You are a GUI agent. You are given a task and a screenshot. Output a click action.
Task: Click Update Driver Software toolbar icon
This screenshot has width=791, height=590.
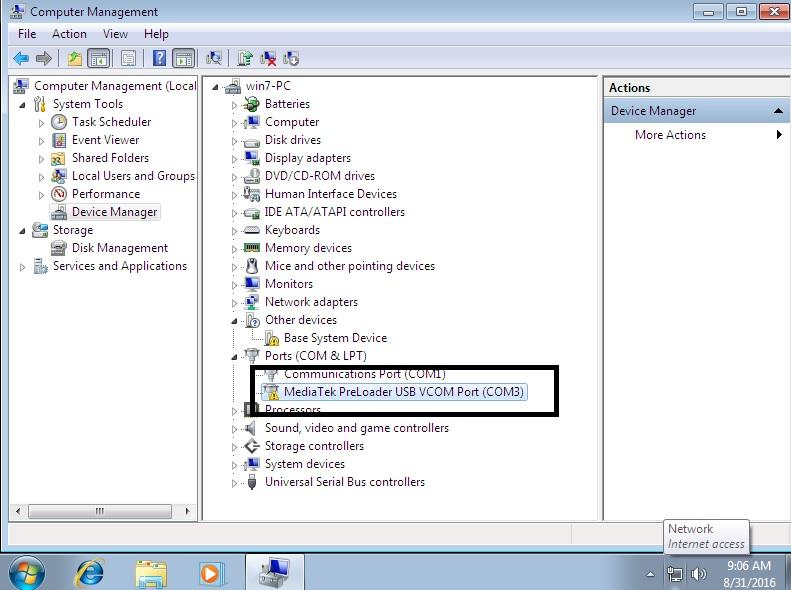pos(245,59)
